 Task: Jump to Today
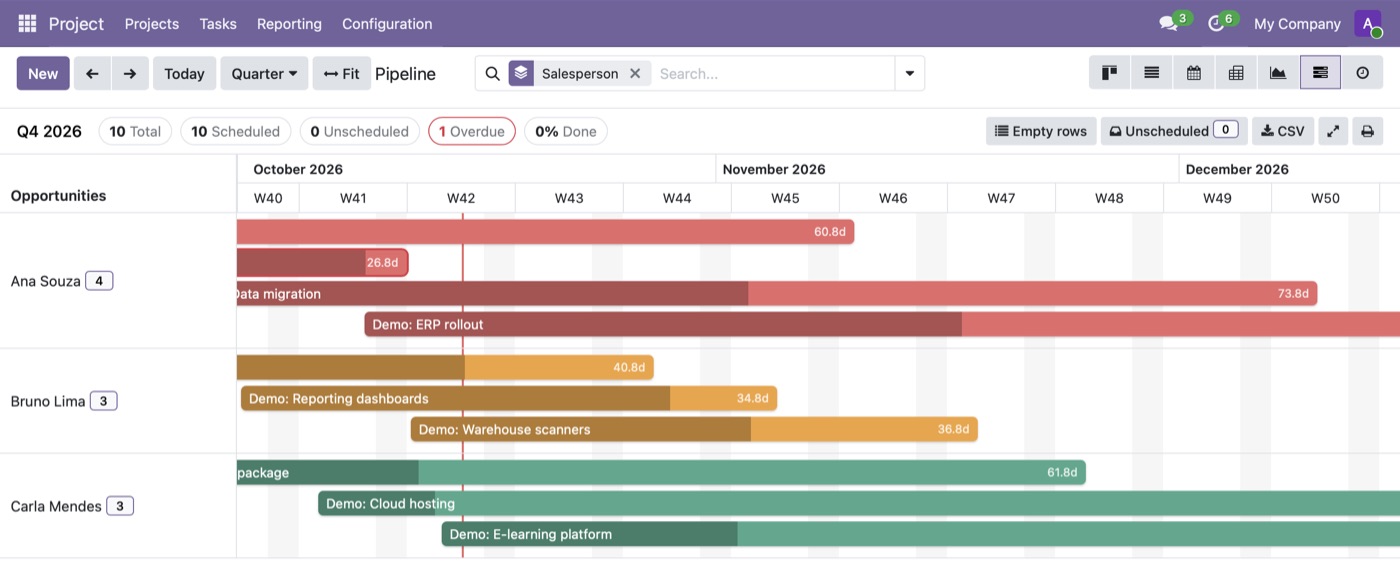(184, 73)
